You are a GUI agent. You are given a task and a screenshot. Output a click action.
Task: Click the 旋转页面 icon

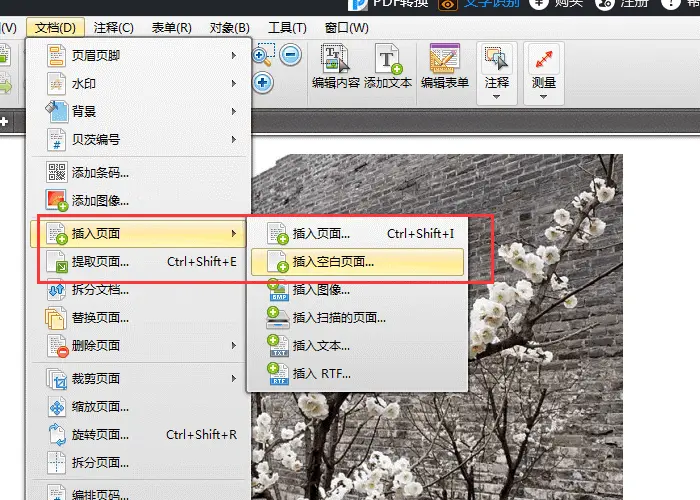[x=57, y=434]
